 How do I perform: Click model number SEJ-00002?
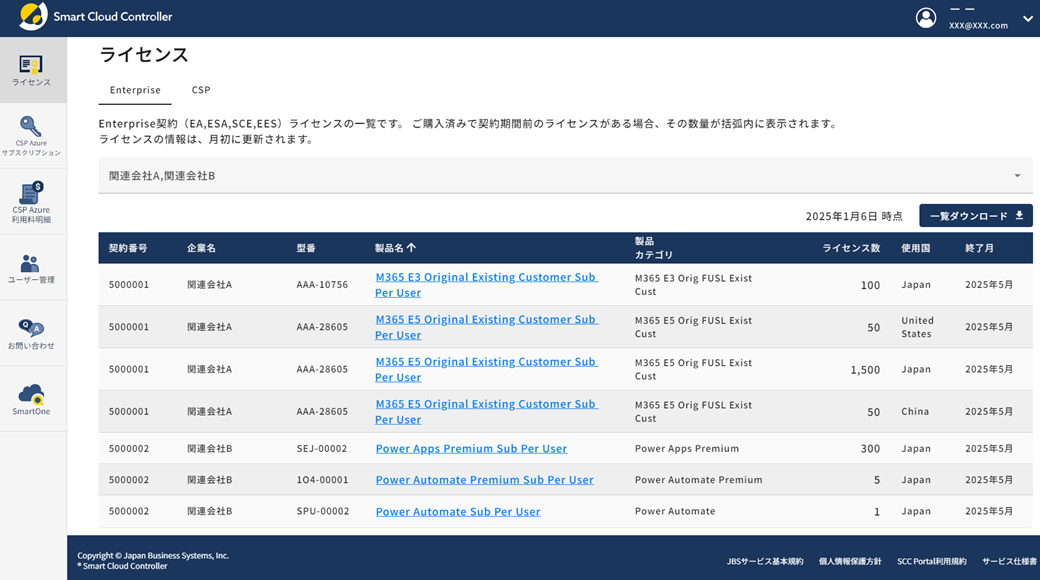point(322,449)
